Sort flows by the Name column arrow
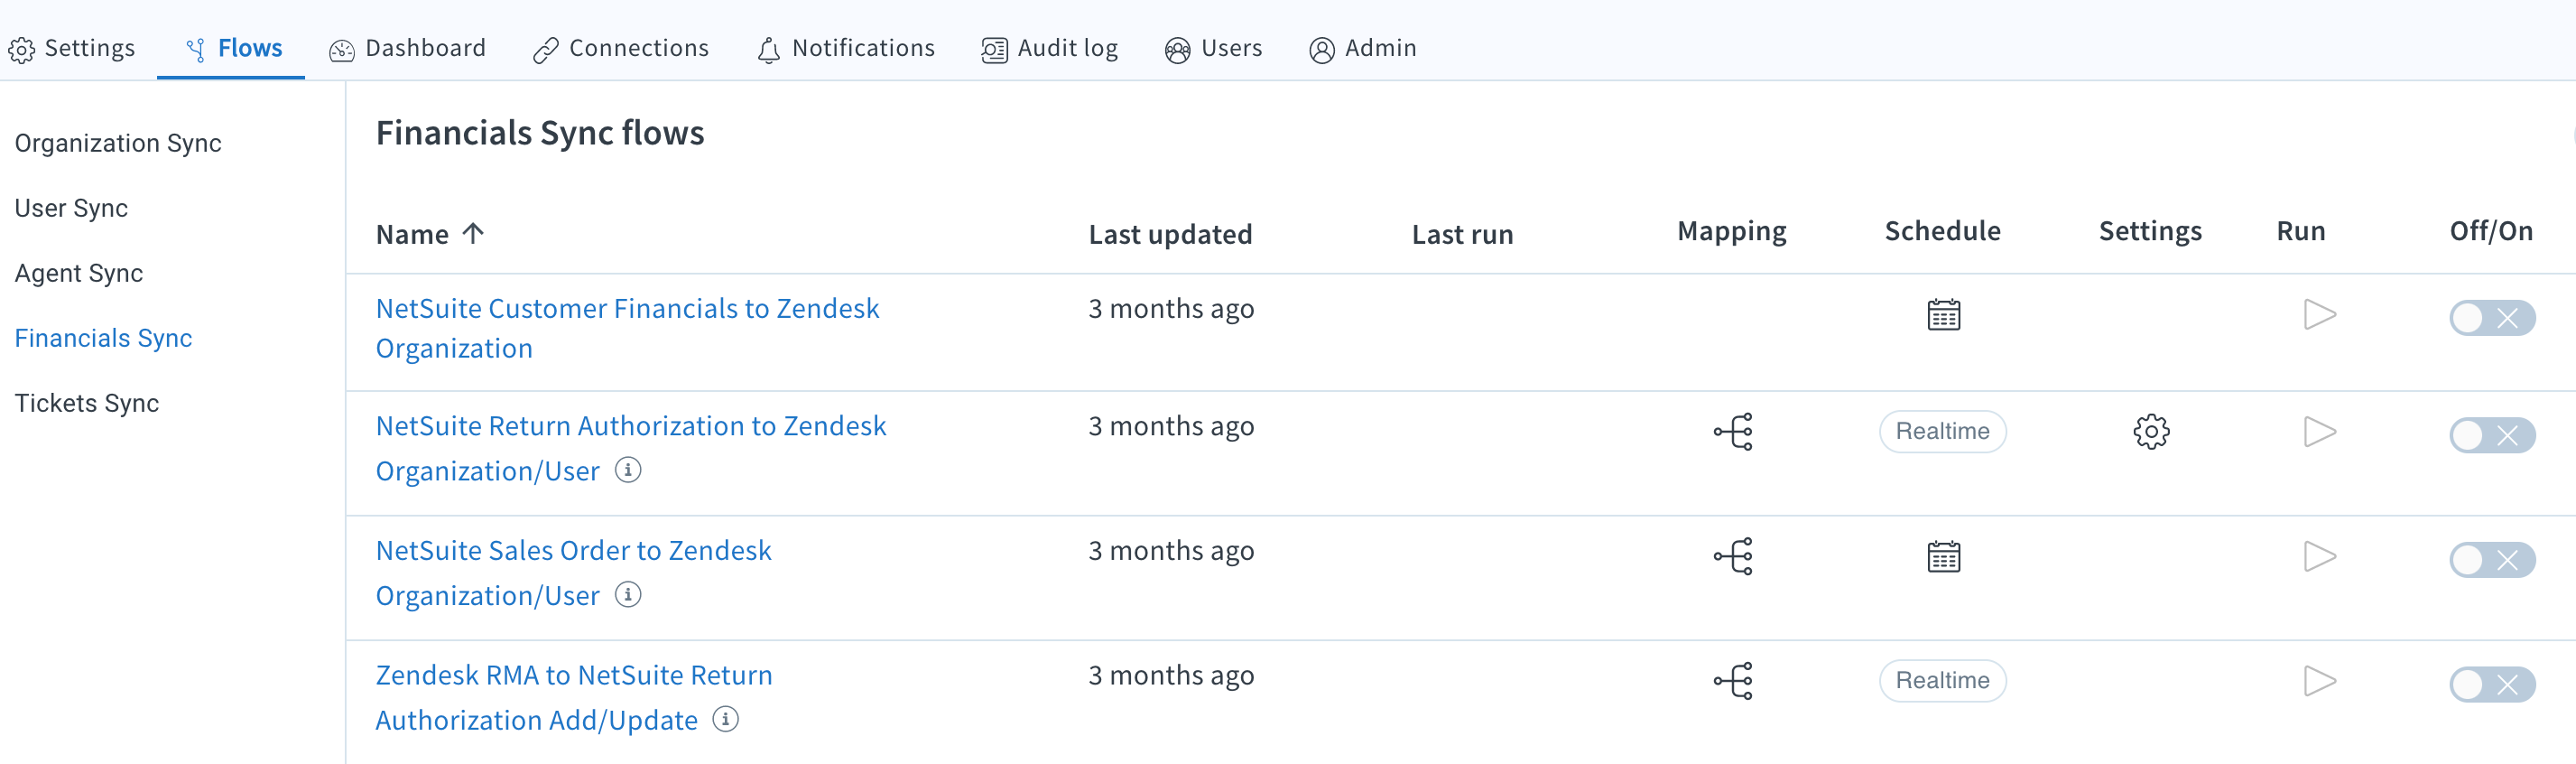Screen dimensions: 2576x764 (x=473, y=233)
